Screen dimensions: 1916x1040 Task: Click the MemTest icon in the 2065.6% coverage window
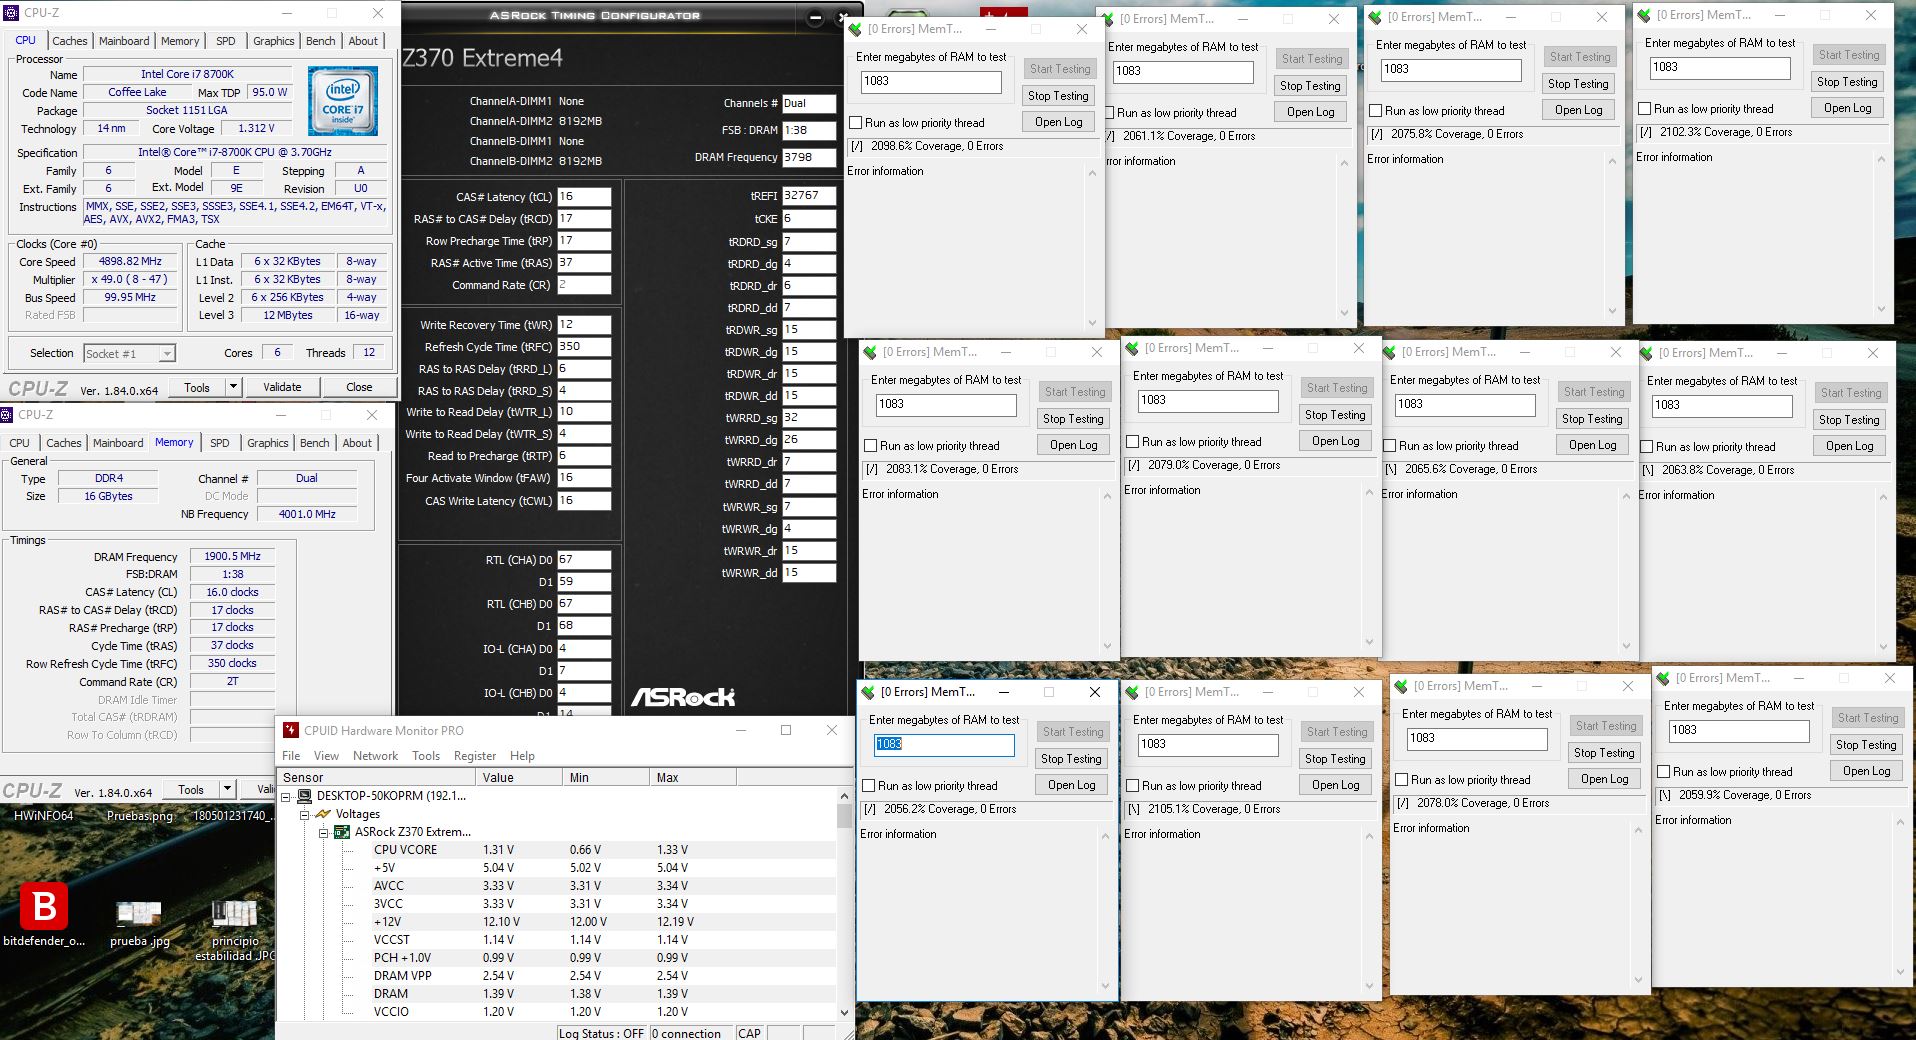pos(1390,352)
